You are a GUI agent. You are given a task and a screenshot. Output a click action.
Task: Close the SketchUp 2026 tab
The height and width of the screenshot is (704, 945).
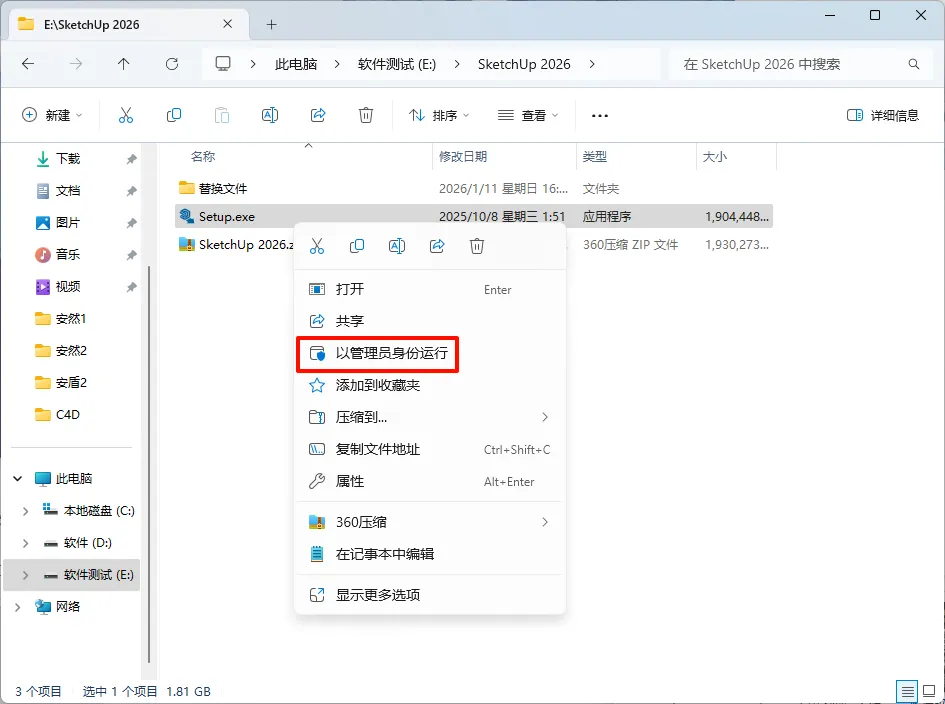coord(228,24)
